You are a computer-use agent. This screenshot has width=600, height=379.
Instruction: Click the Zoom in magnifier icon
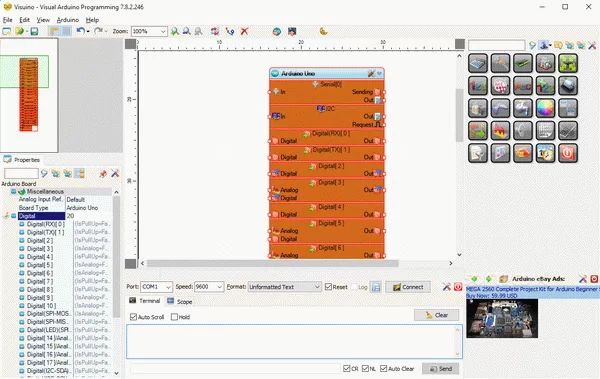(x=175, y=31)
